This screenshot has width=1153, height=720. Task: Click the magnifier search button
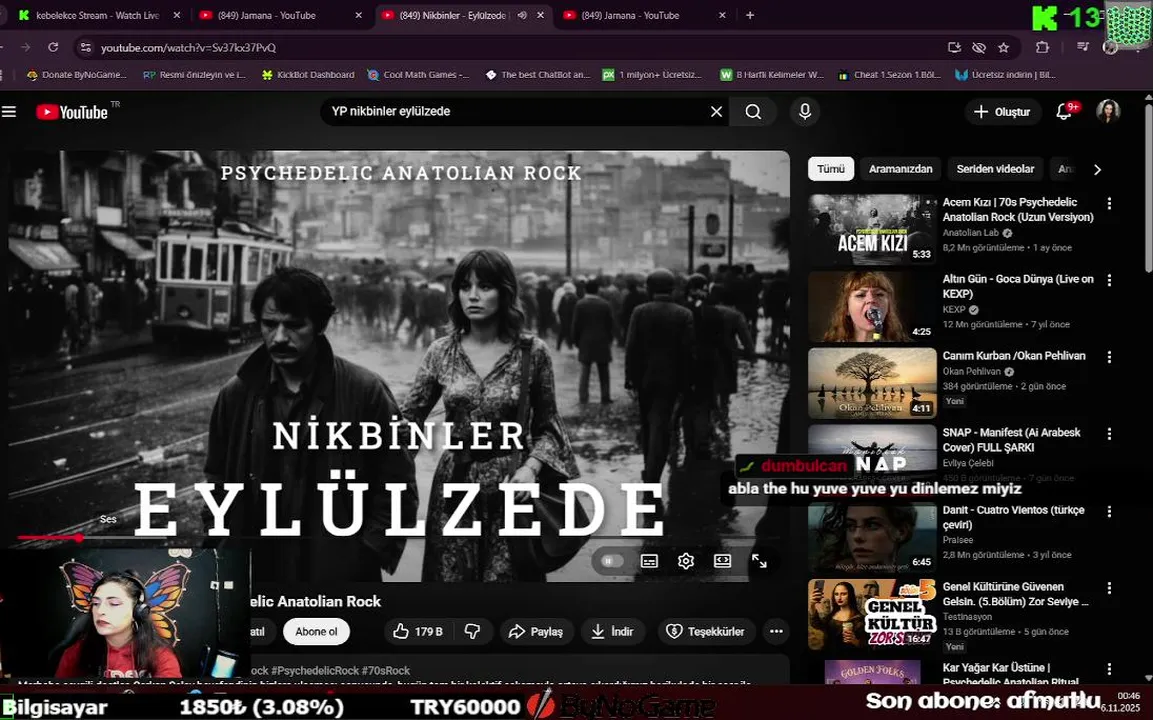coord(753,112)
